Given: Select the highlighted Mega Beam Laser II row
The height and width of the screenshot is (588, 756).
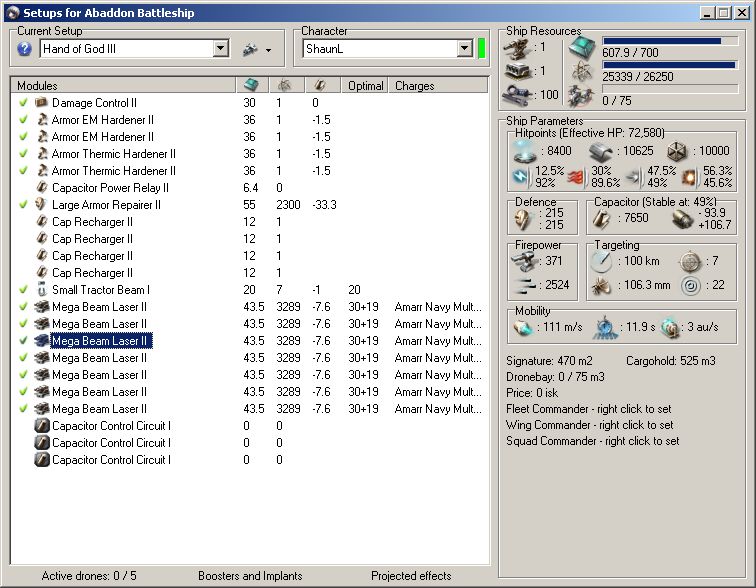Looking at the screenshot, I should pos(101,341).
